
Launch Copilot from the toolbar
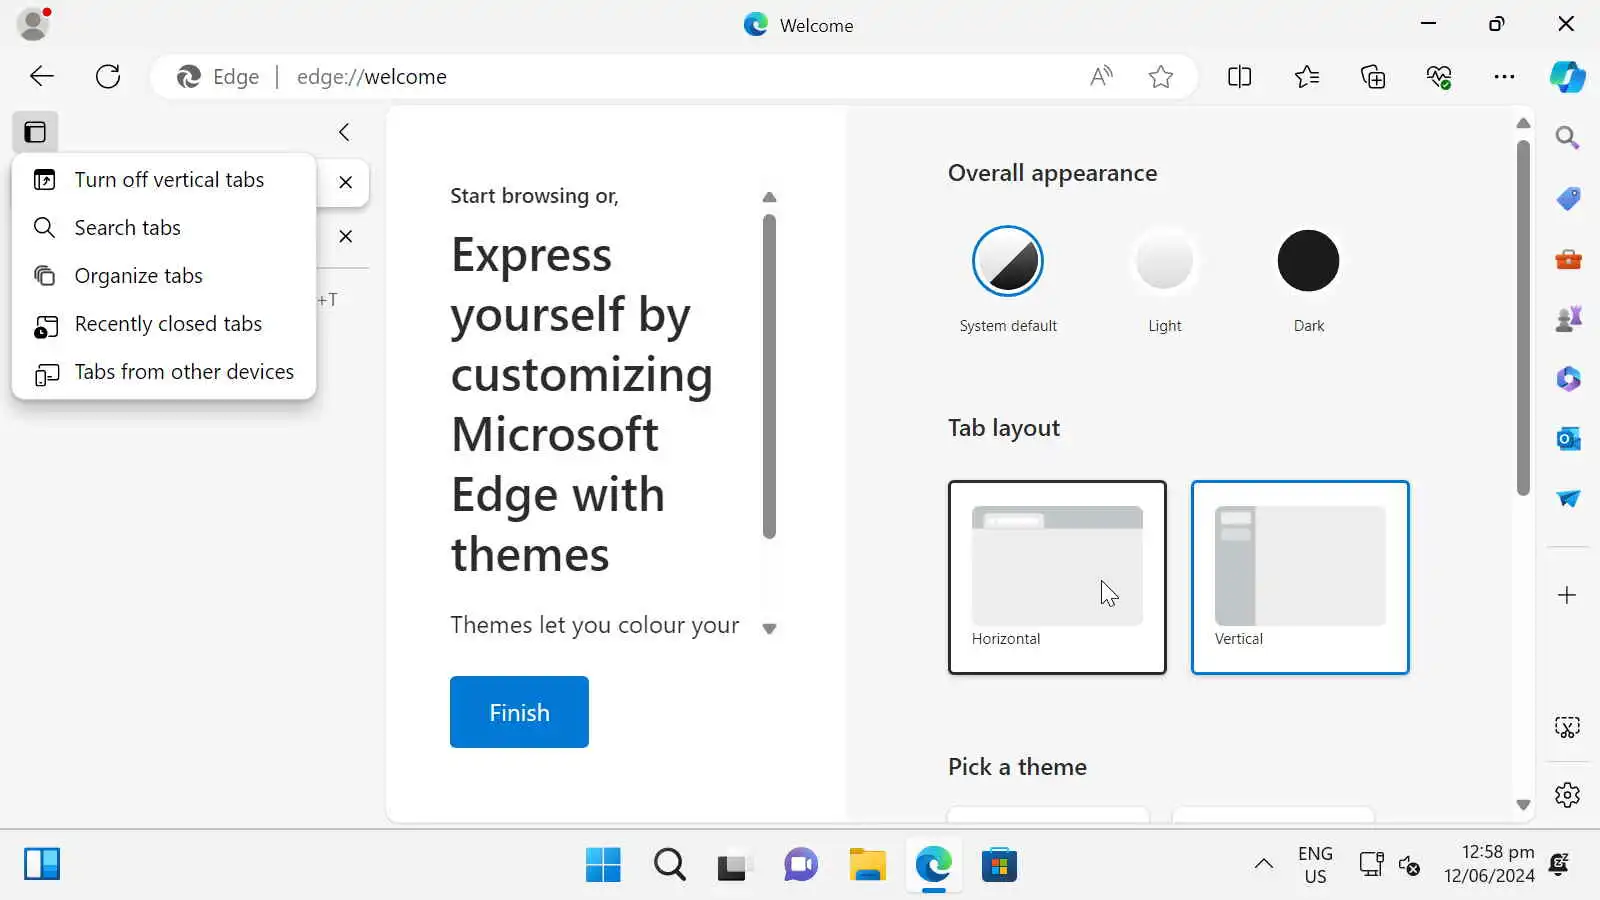1567,77
